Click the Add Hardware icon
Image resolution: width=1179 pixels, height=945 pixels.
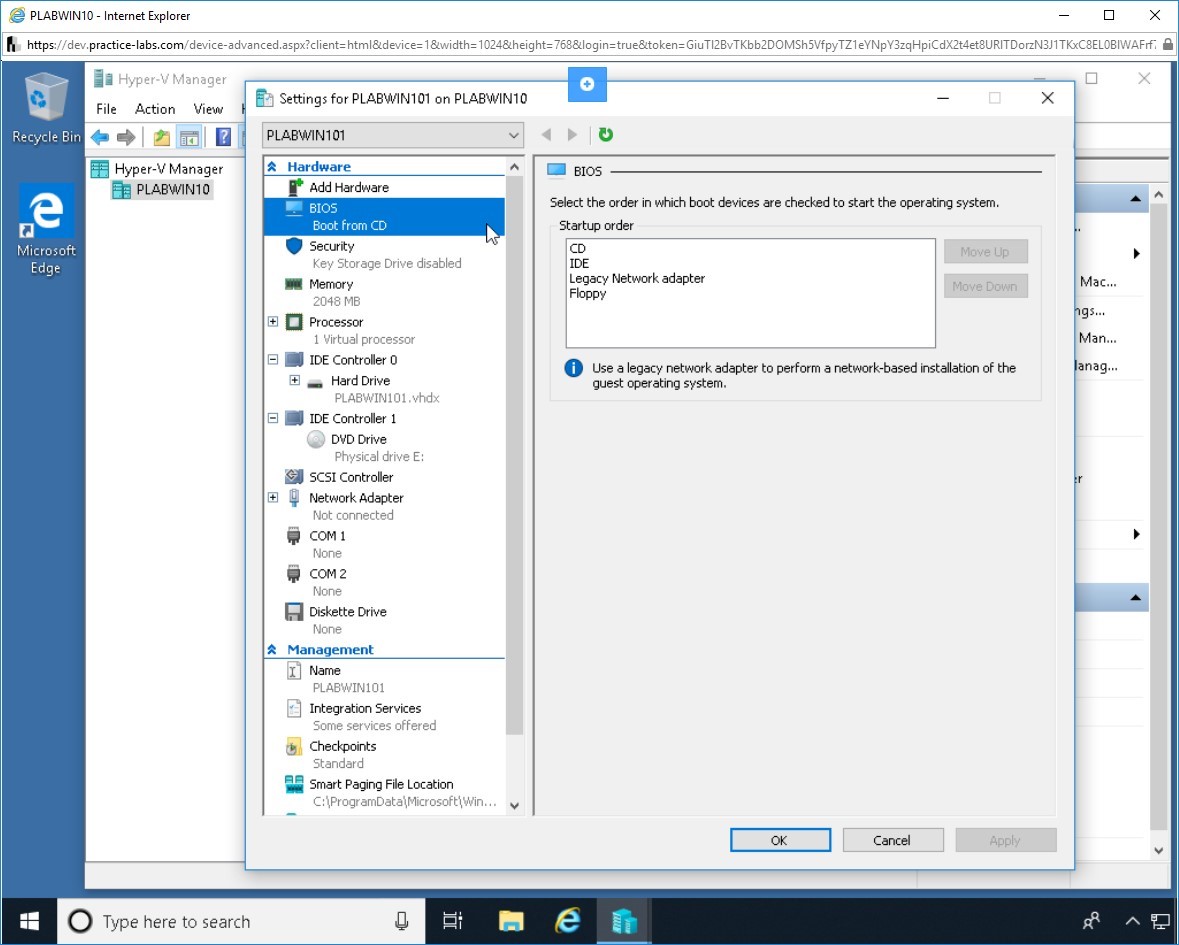295,187
